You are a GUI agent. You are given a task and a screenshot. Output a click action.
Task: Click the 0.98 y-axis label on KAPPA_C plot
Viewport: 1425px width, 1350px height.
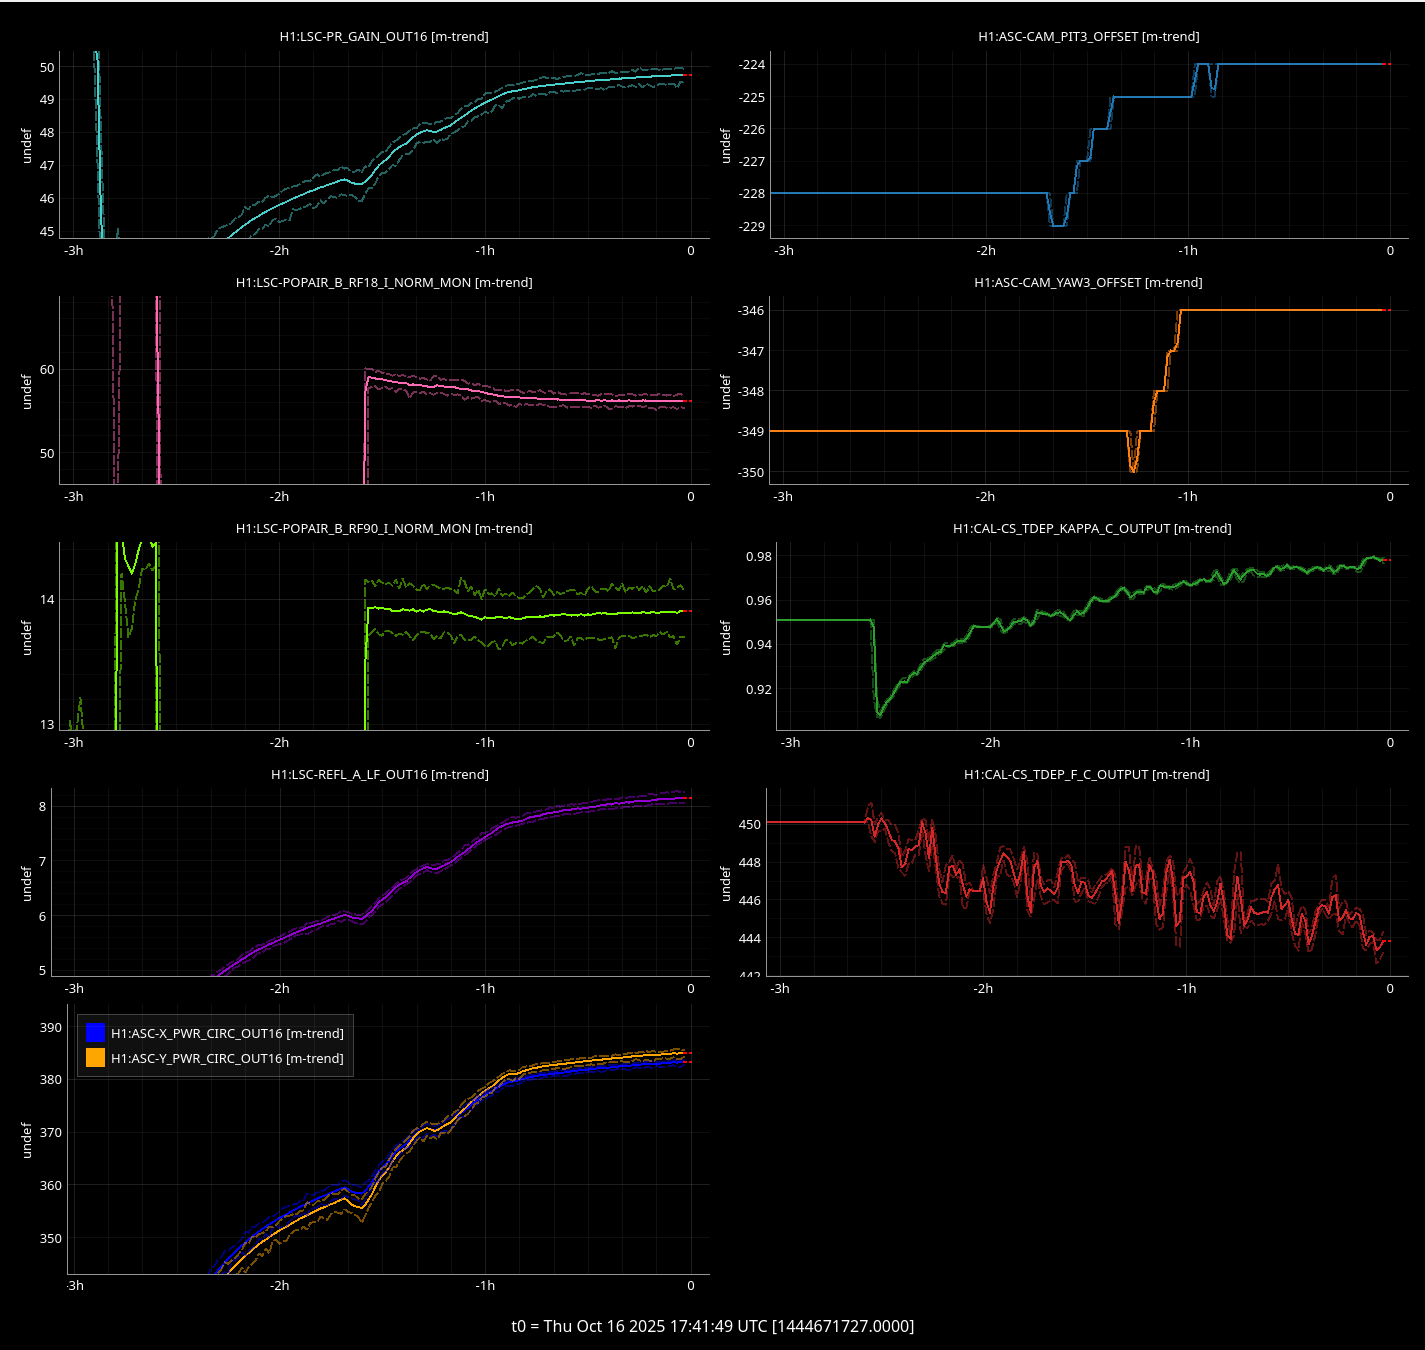[758, 557]
